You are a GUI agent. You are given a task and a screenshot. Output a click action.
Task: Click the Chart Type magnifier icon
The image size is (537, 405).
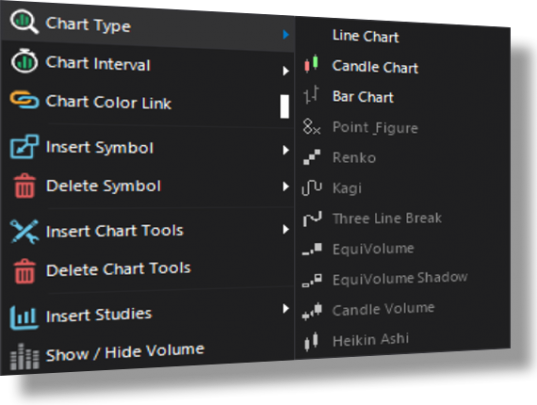(24, 22)
